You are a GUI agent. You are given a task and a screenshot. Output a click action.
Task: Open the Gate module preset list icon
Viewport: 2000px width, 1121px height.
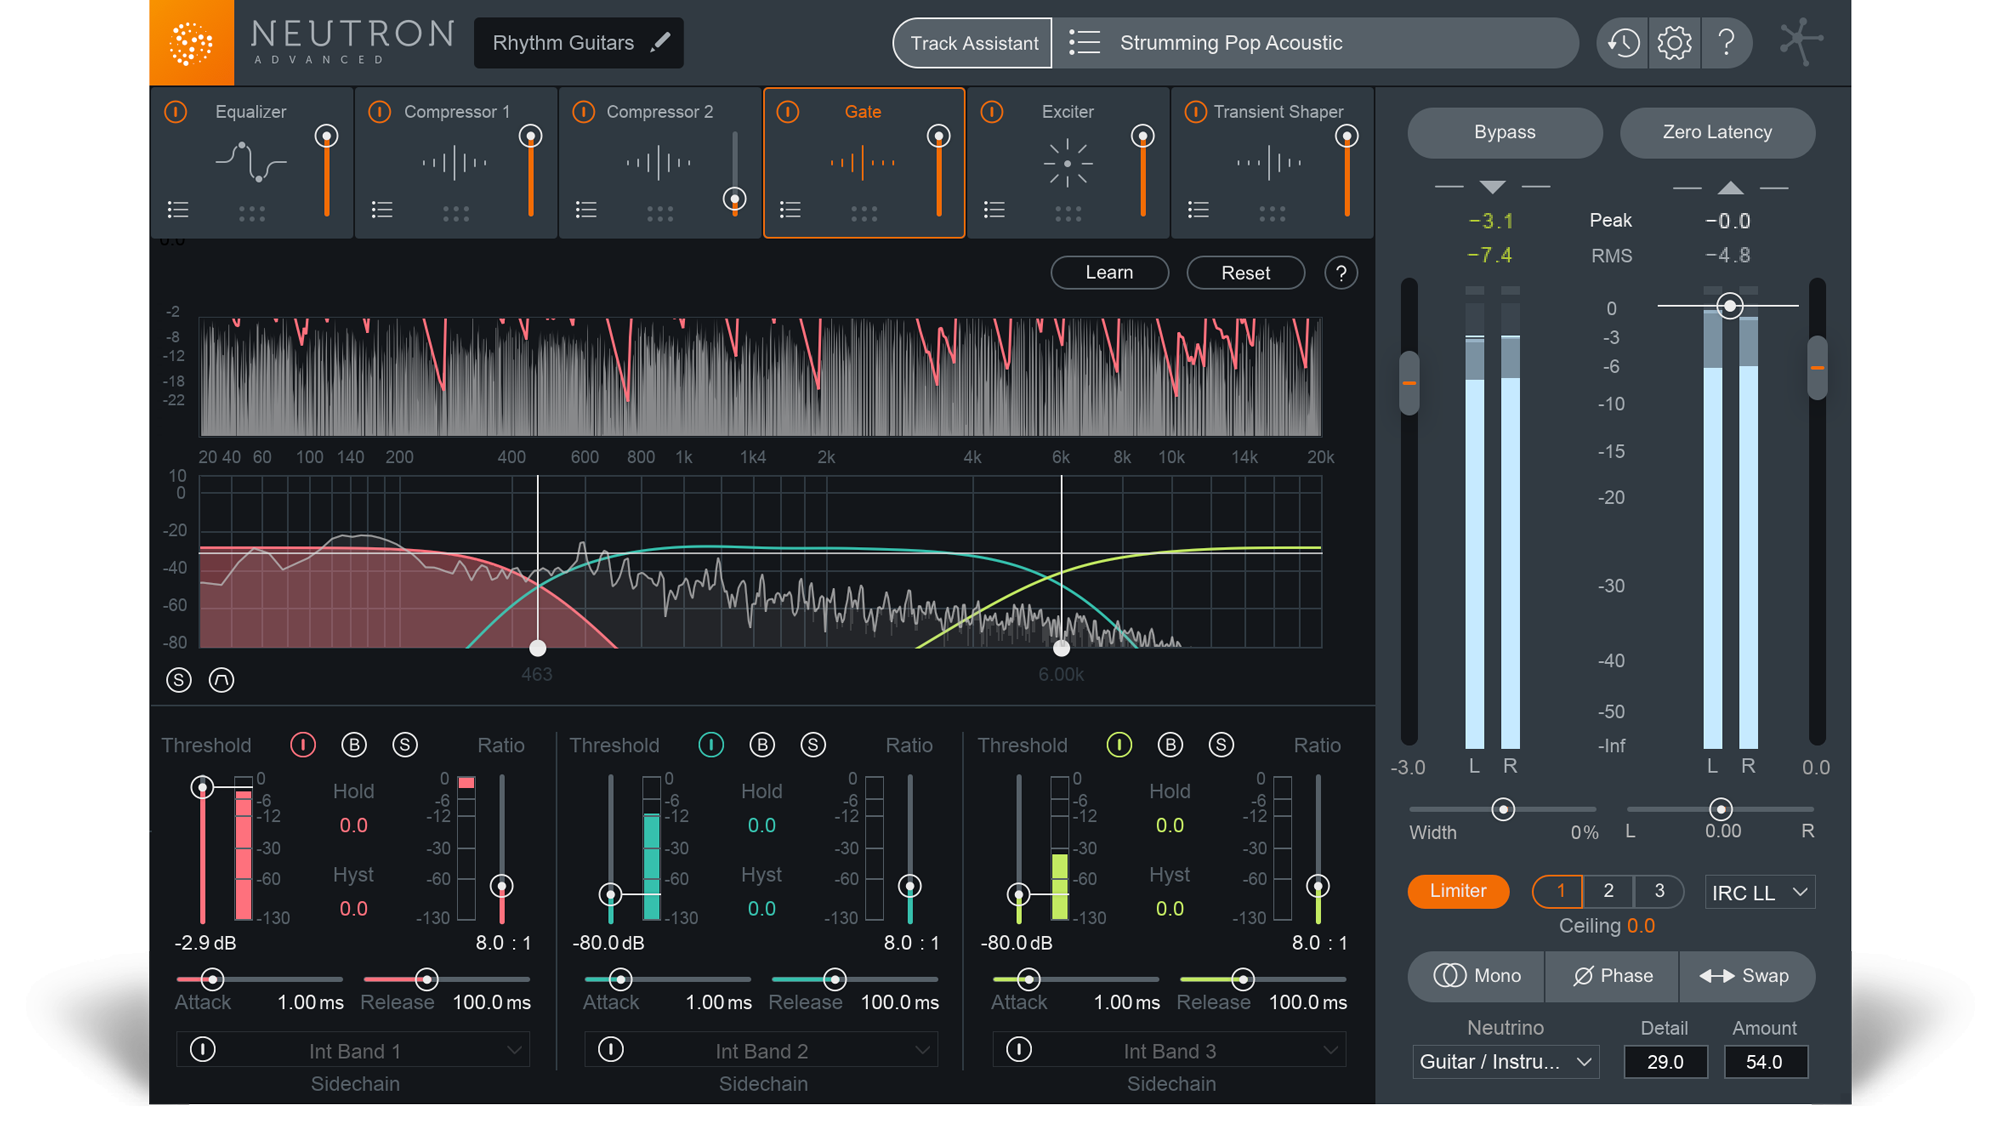(790, 209)
